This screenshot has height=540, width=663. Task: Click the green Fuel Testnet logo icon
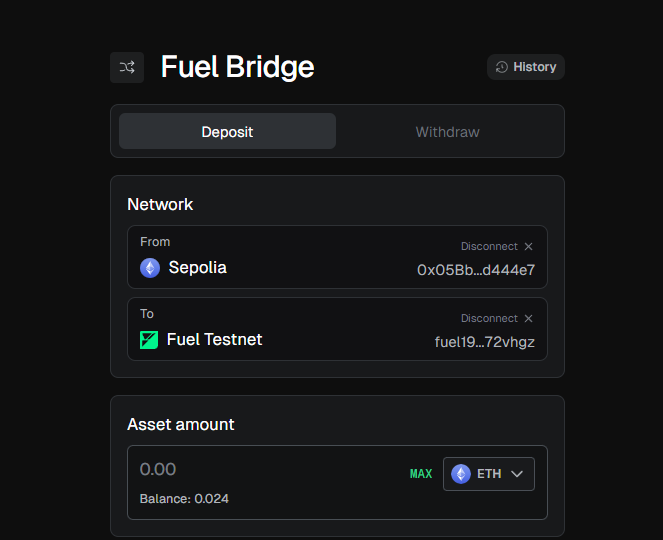149,340
